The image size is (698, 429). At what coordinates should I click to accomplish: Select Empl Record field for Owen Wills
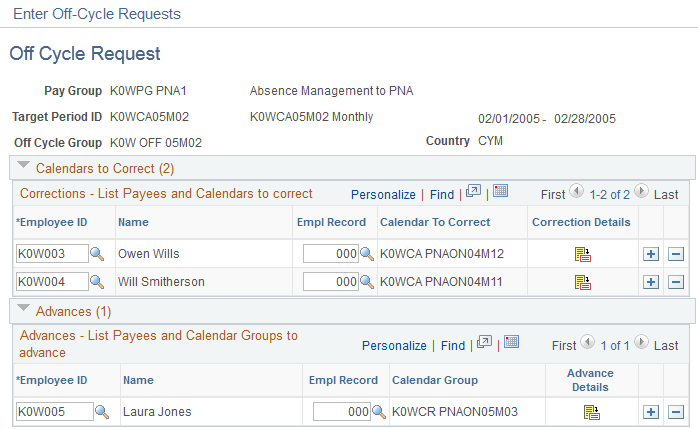[x=331, y=254]
